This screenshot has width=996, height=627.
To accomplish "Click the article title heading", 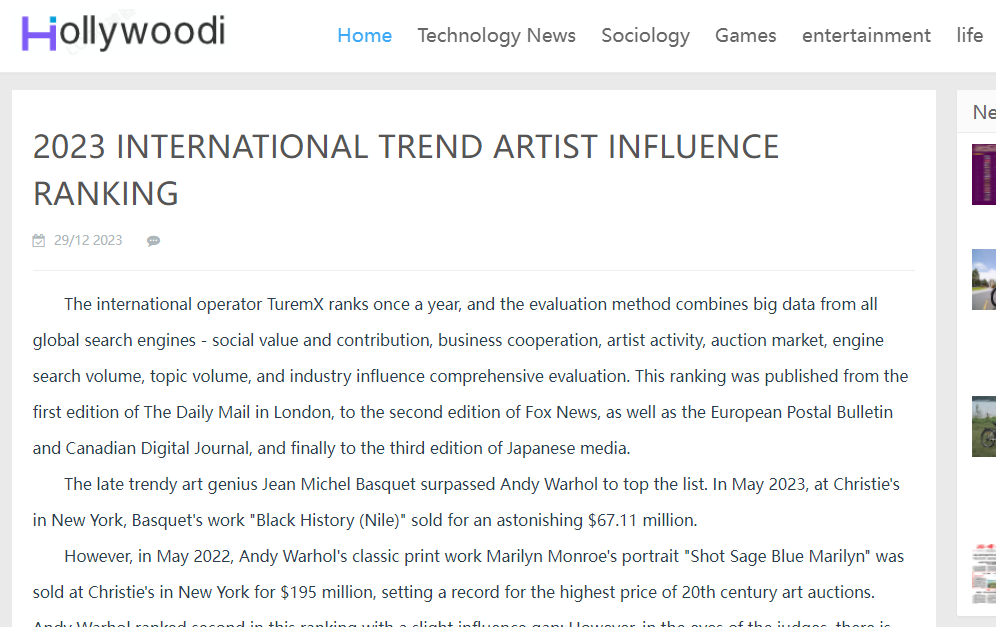I will tap(406, 170).
